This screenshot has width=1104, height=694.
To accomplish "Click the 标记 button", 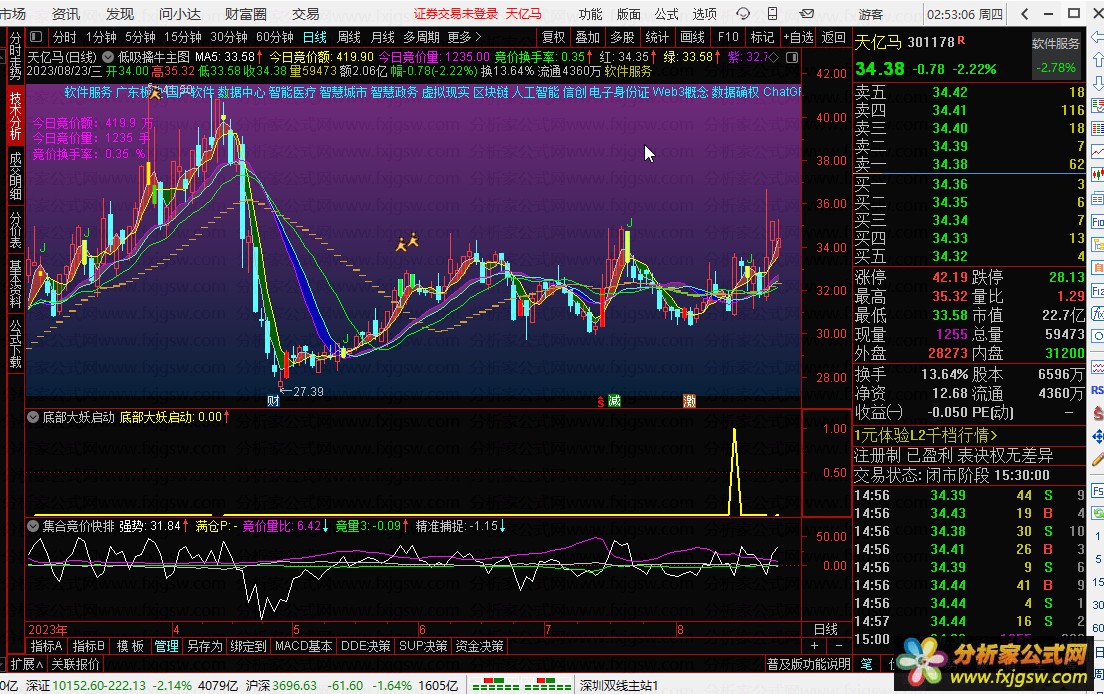I will 763,37.
